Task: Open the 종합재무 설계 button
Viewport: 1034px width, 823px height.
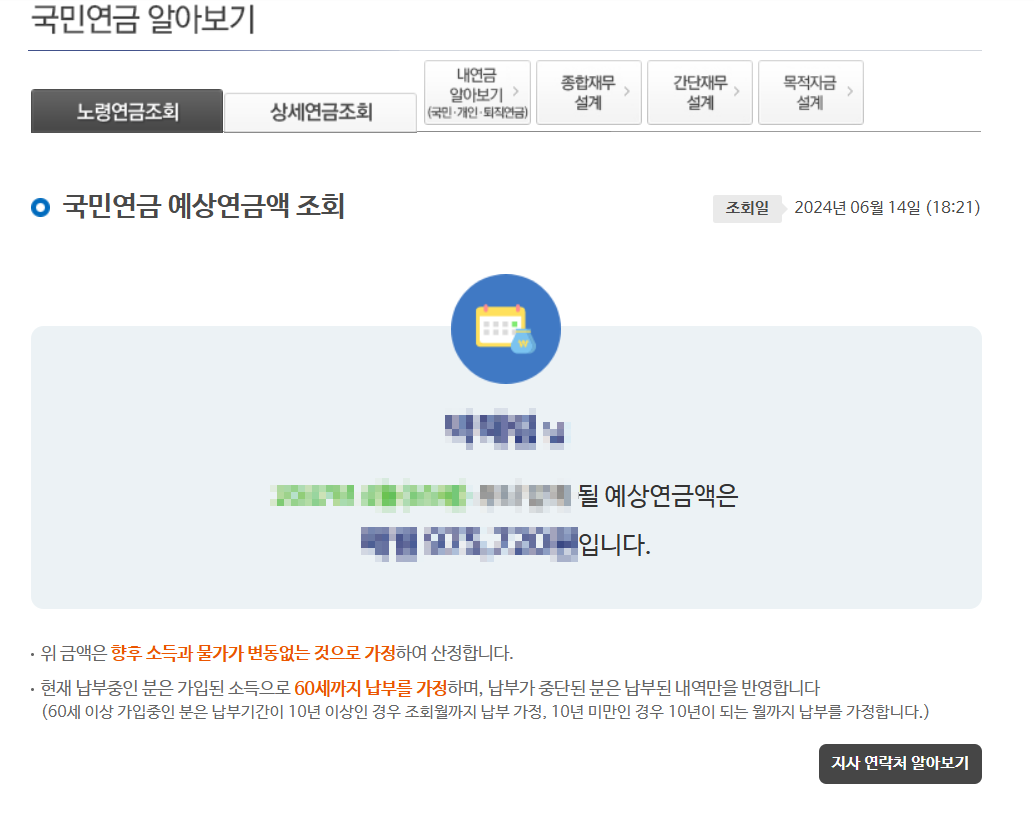Action: 589,92
